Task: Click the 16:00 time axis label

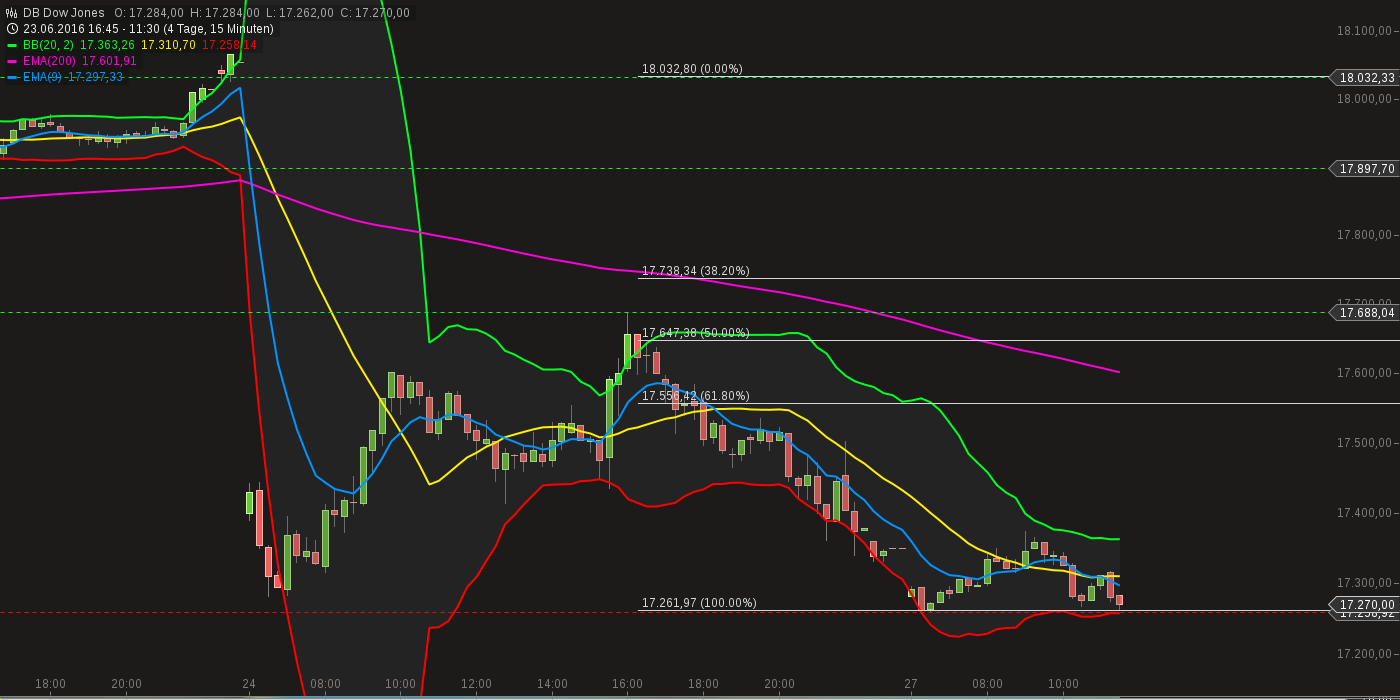Action: [627, 684]
